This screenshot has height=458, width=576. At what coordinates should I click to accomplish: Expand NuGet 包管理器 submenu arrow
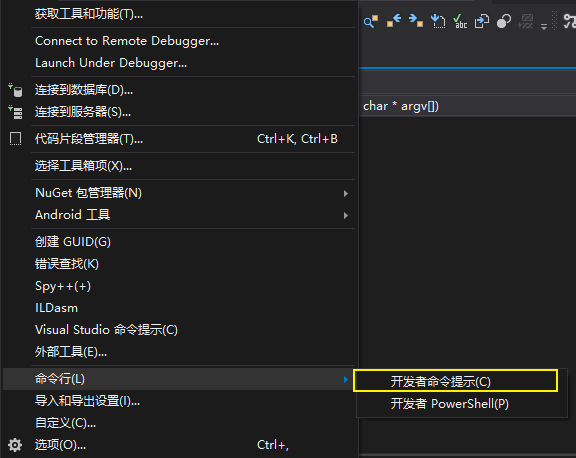pos(346,193)
